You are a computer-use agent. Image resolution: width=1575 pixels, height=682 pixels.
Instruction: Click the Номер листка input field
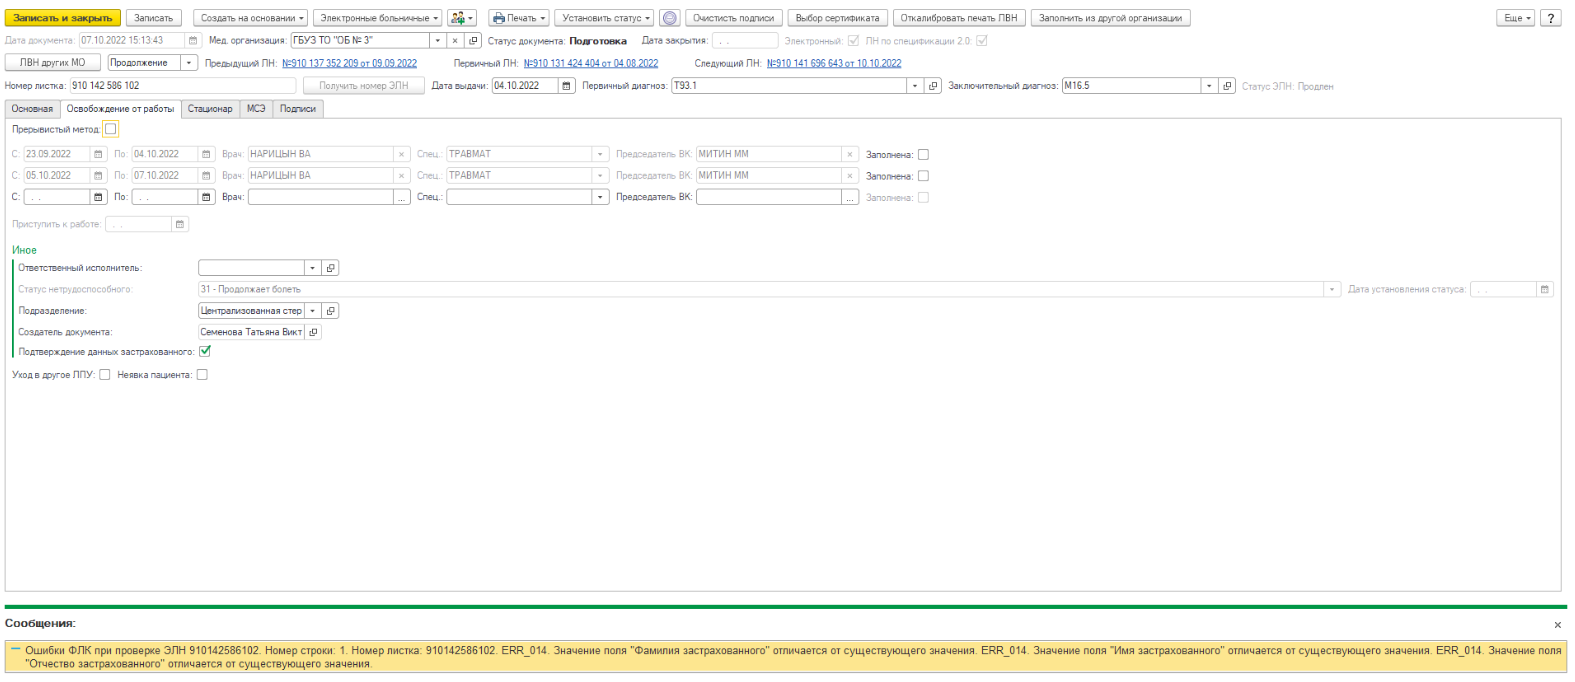[182, 86]
